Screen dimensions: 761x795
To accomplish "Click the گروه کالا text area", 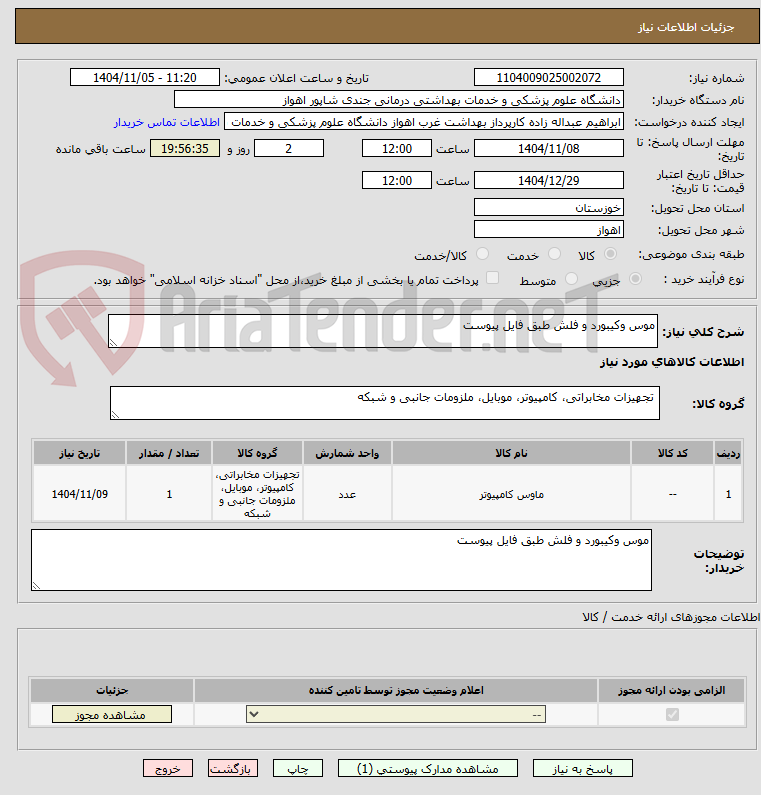I will tap(385, 403).
